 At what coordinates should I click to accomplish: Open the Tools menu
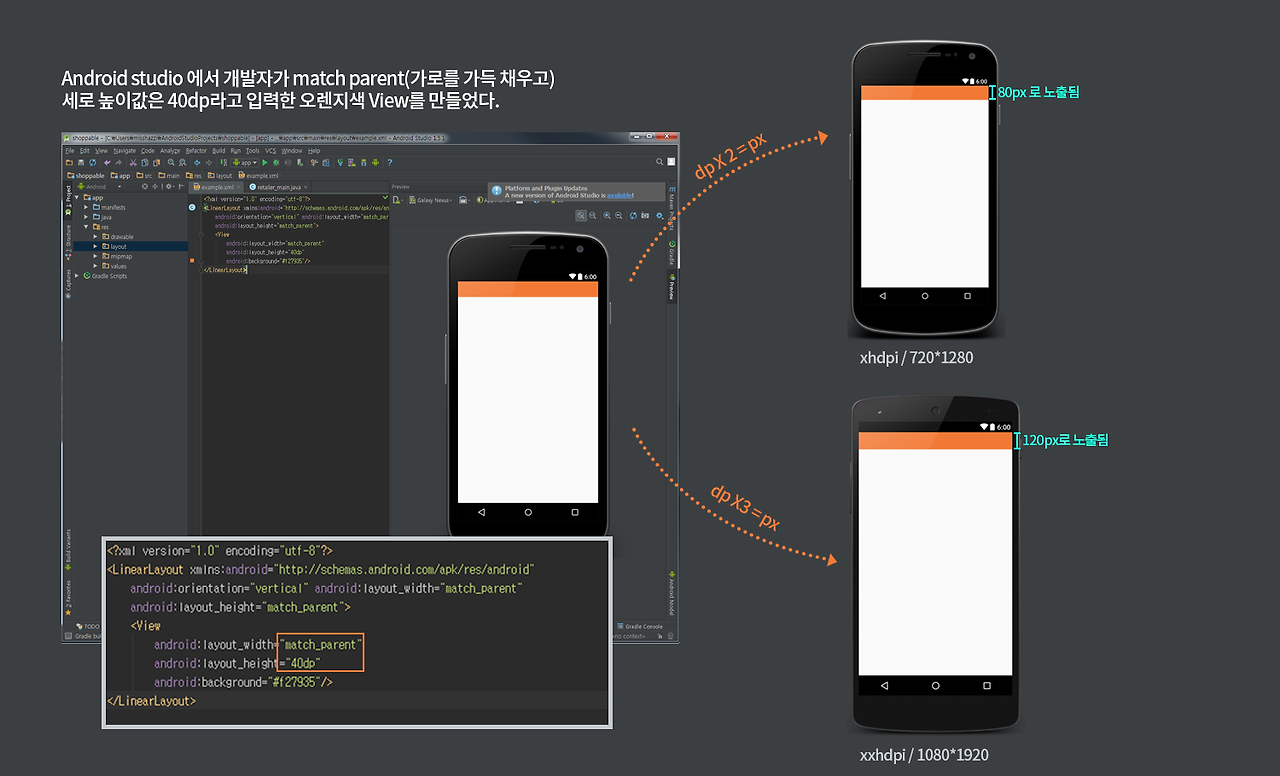(253, 150)
